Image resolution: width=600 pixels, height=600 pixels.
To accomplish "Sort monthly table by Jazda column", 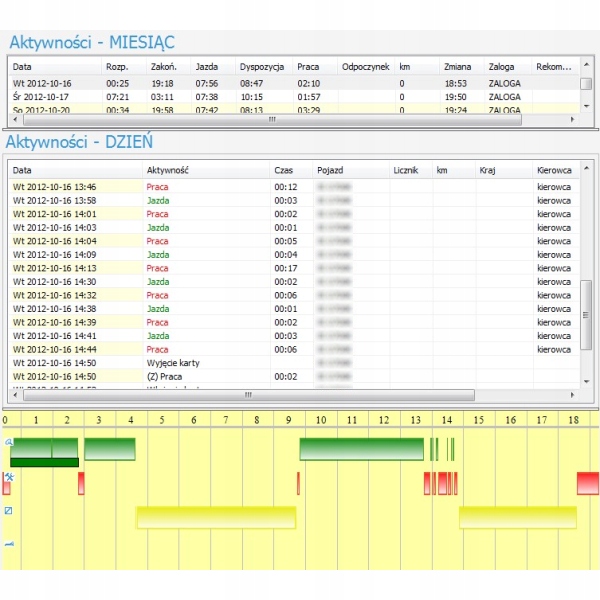I will pos(206,67).
